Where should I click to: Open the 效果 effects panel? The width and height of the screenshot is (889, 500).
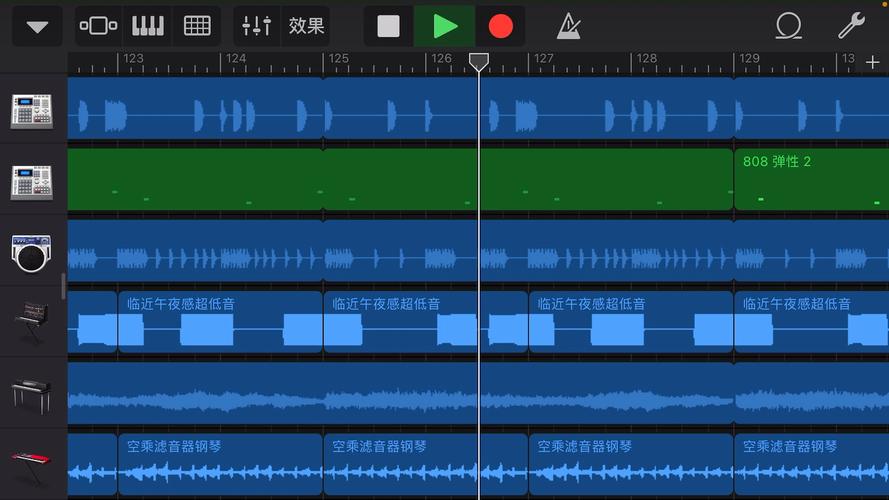pyautogui.click(x=306, y=26)
